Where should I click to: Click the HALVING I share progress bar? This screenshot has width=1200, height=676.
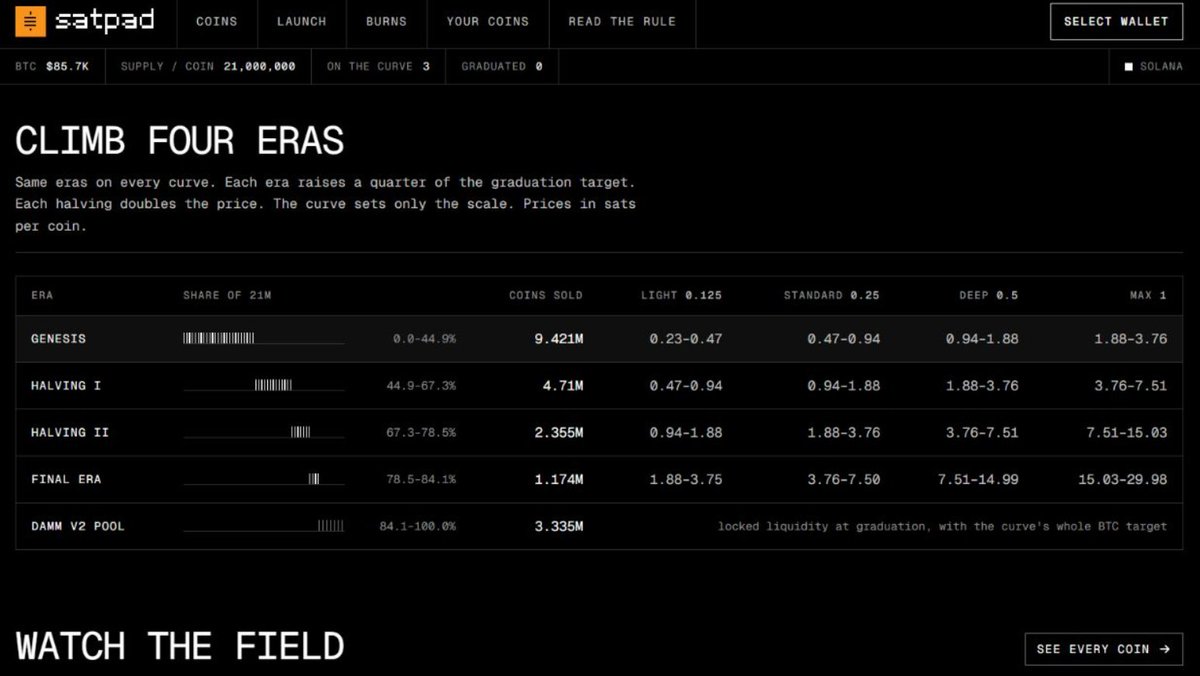(x=264, y=385)
